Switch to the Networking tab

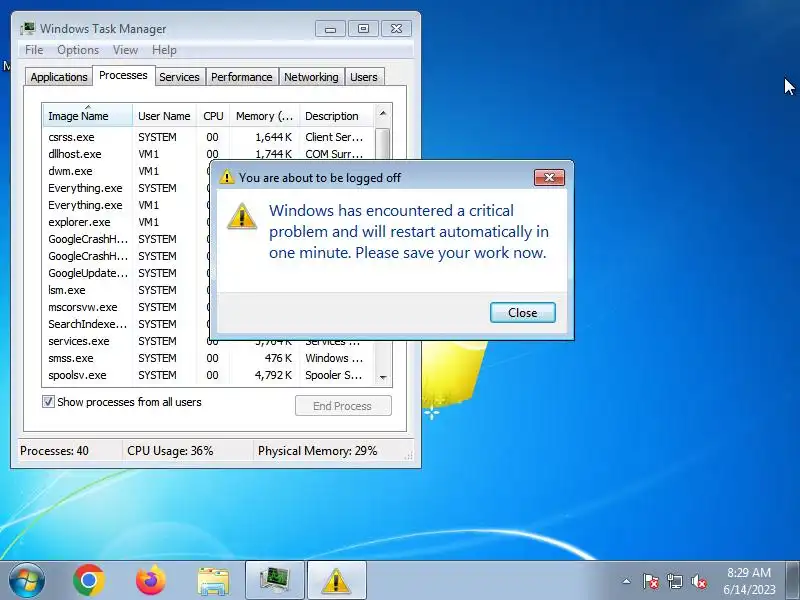[x=311, y=77]
